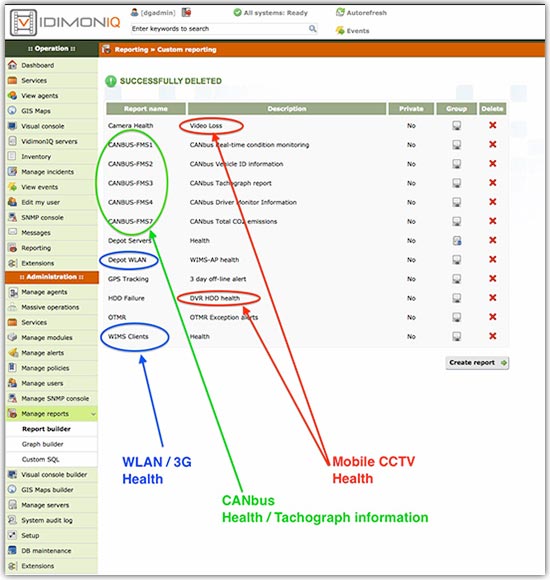This screenshot has height=580, width=550.
Task: Open the CANBUS-FMS3 report link
Action: coord(130,183)
